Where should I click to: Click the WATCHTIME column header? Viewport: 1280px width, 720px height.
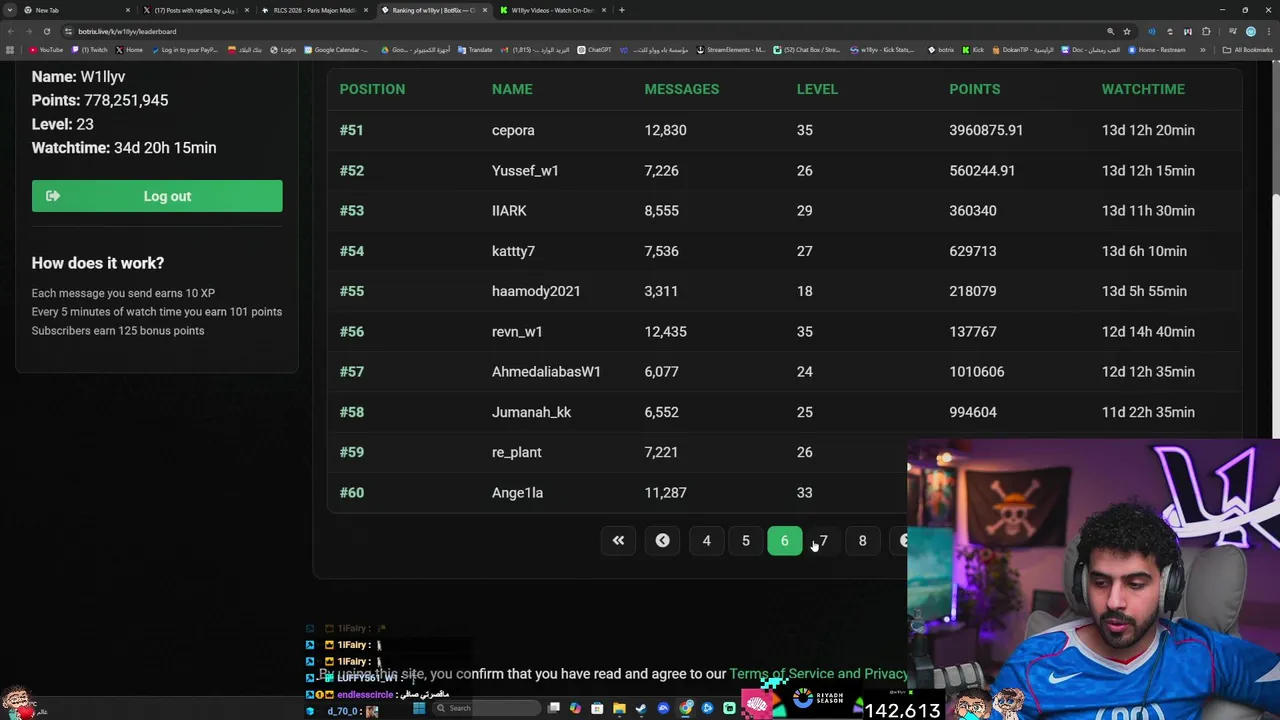[x=1143, y=89]
